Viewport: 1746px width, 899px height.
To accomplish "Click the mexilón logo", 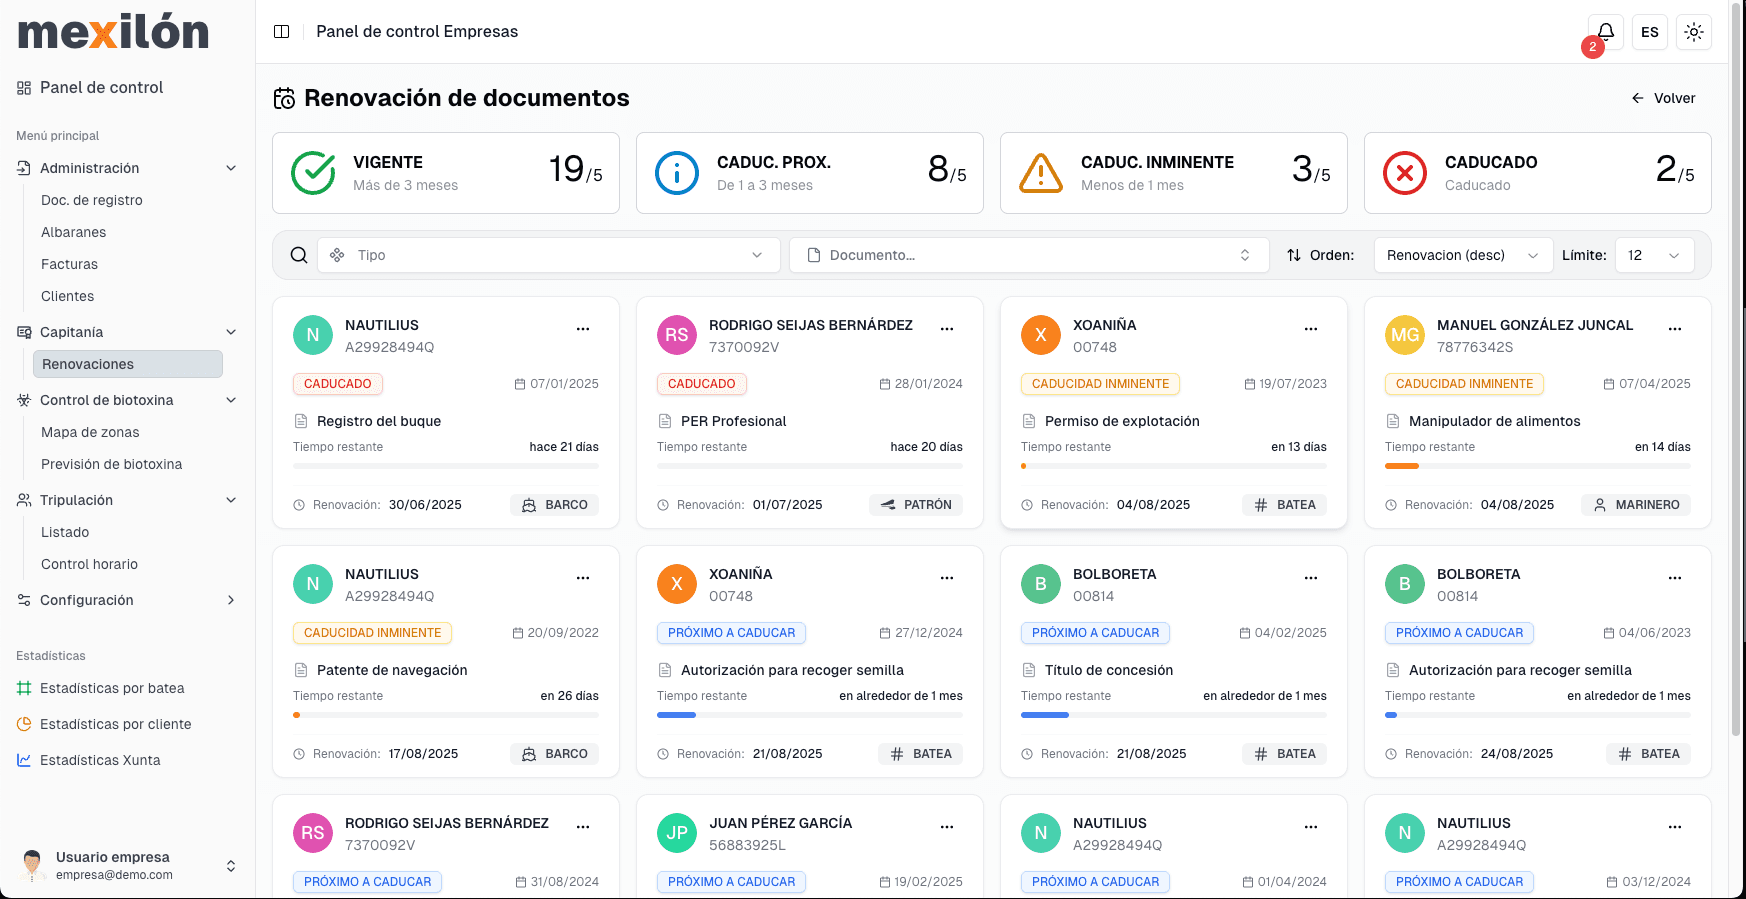I will pyautogui.click(x=114, y=32).
